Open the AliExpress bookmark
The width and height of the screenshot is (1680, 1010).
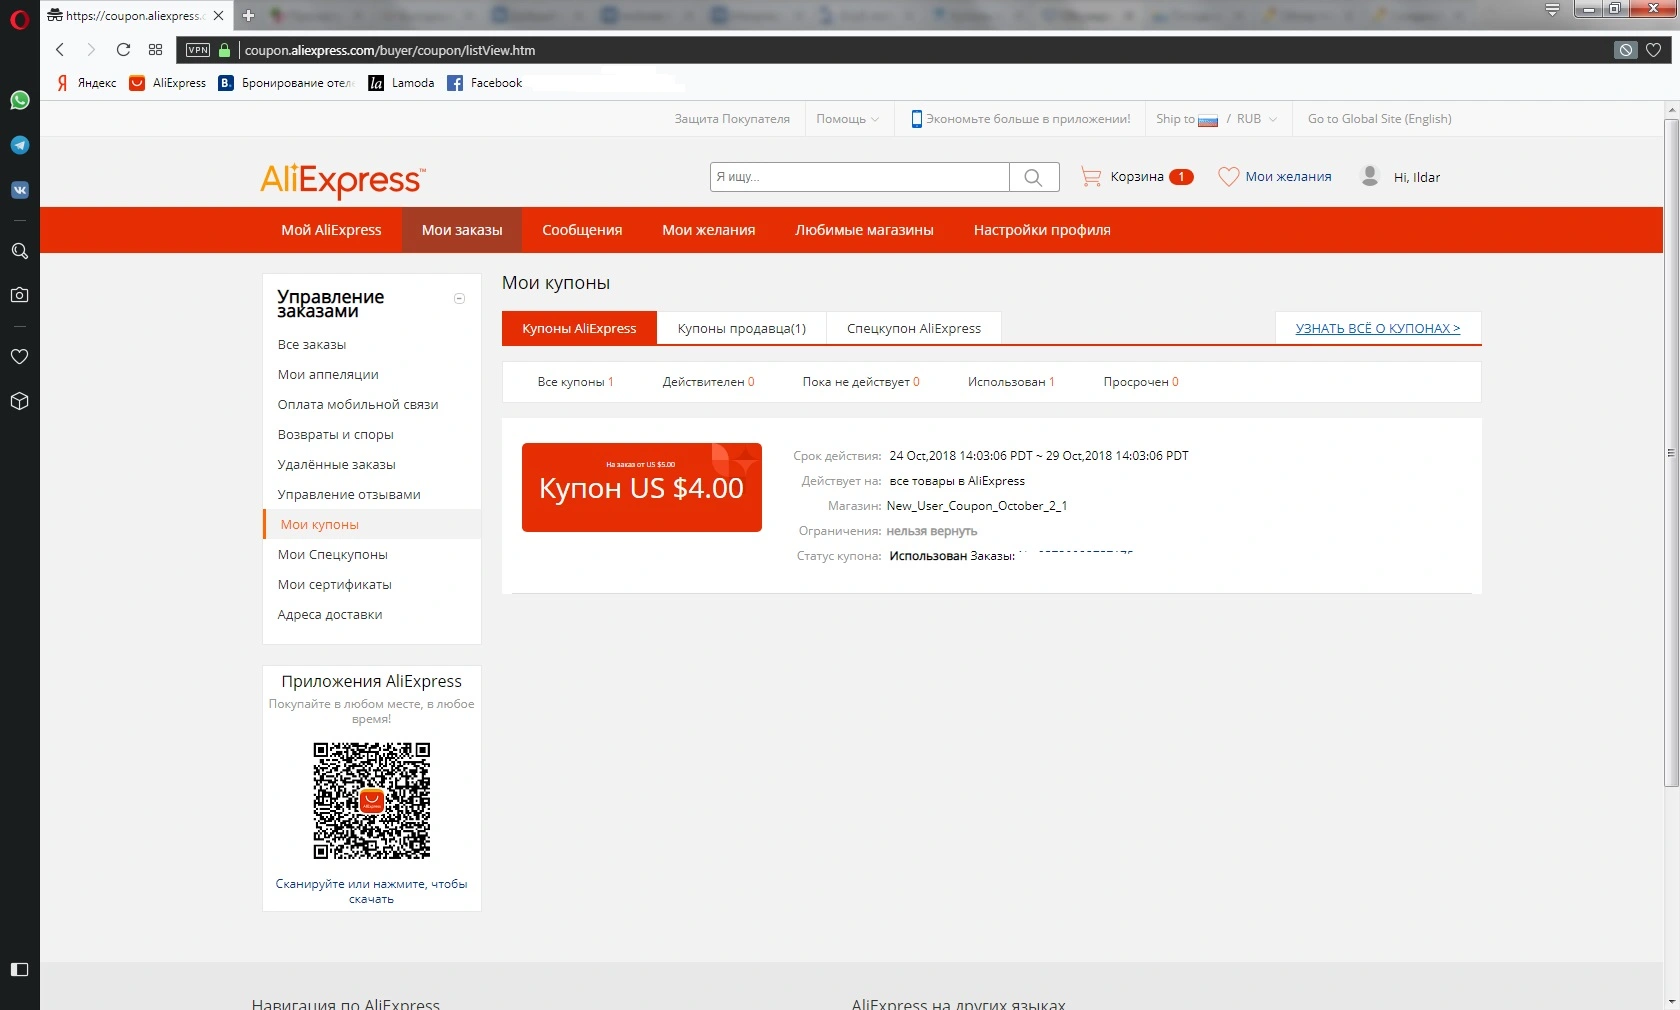pyautogui.click(x=168, y=83)
